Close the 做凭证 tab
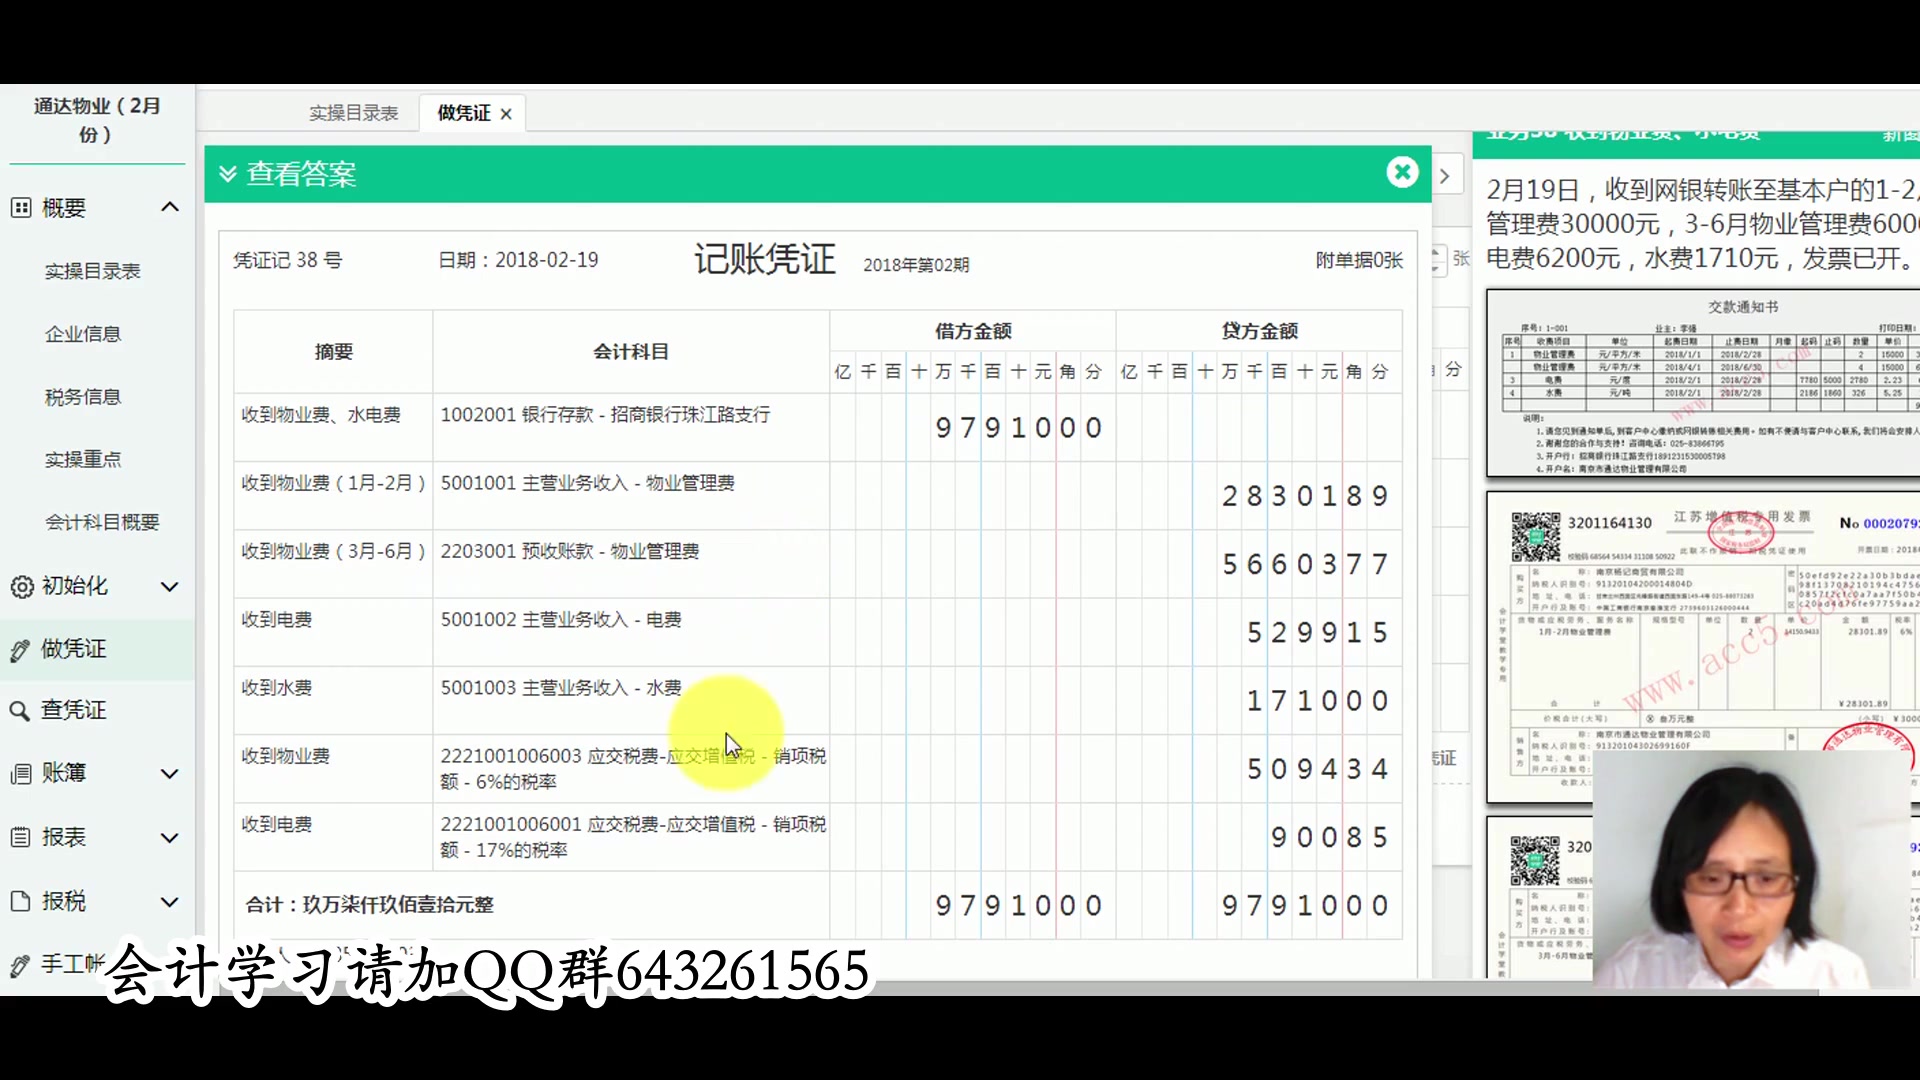 tap(506, 113)
